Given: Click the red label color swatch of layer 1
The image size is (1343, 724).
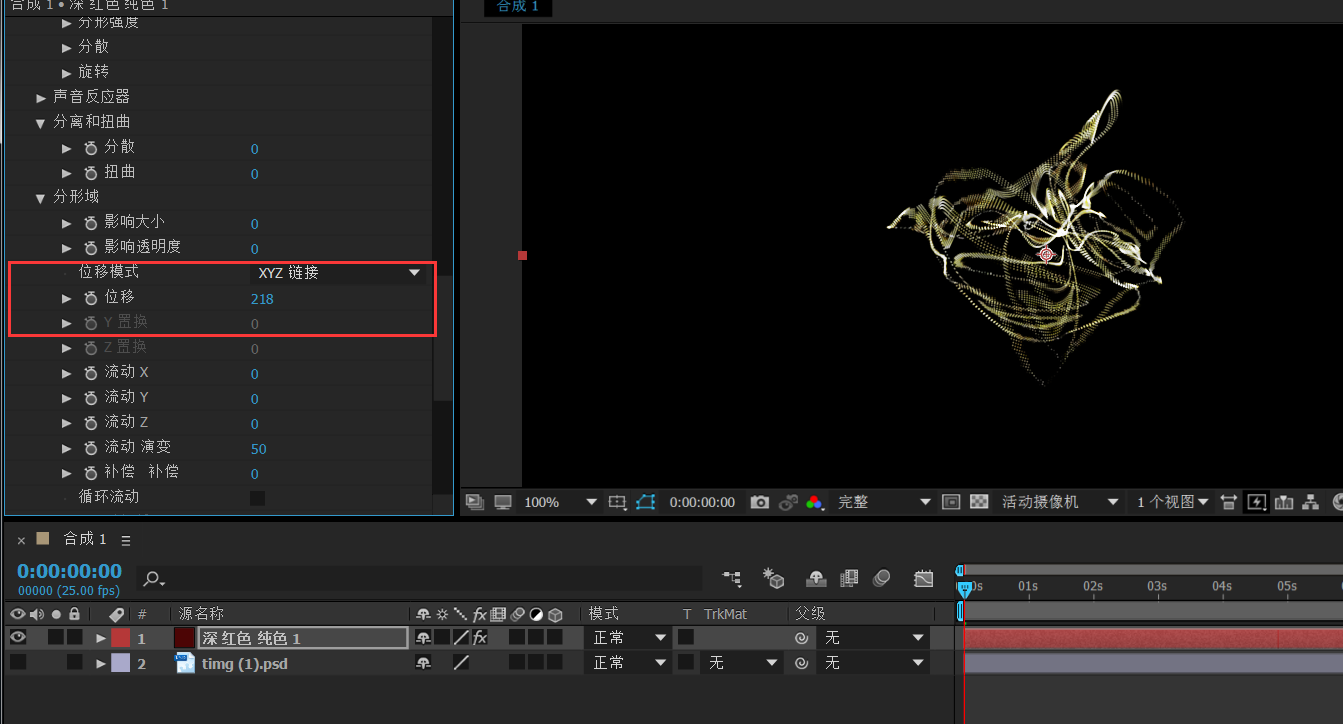Looking at the screenshot, I should click(120, 638).
